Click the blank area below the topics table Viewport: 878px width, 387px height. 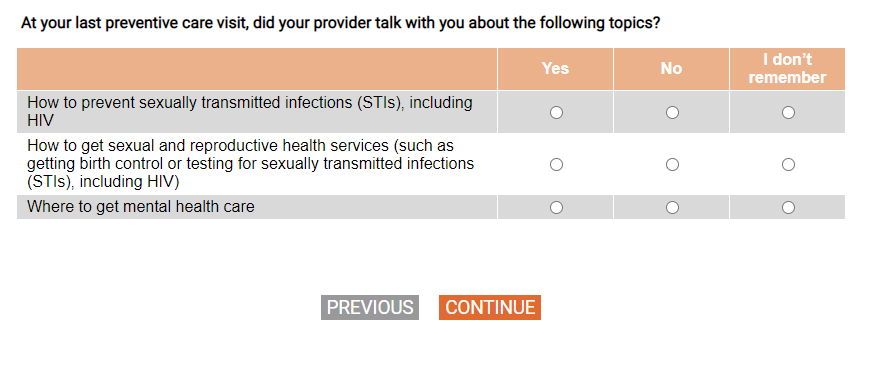click(431, 255)
